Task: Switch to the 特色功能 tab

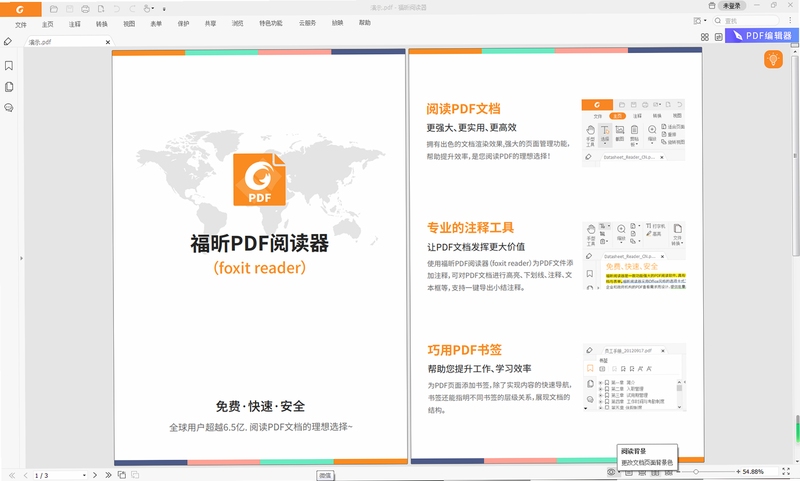Action: point(270,23)
